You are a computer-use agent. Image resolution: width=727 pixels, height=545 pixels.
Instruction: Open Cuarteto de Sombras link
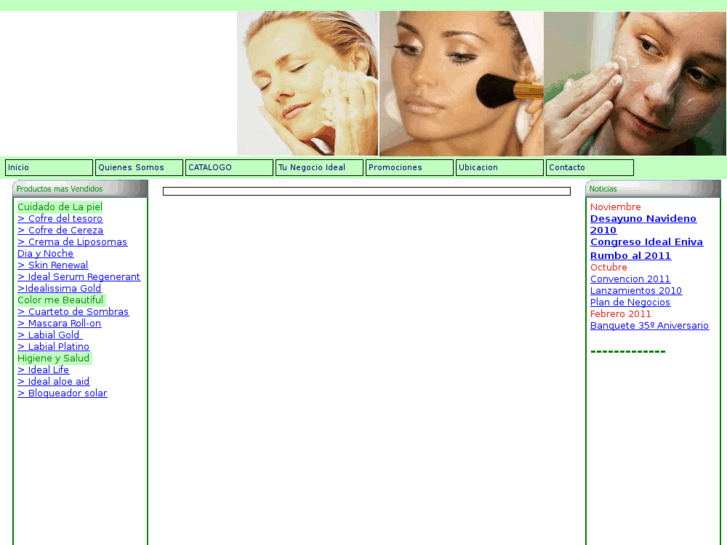click(x=73, y=312)
